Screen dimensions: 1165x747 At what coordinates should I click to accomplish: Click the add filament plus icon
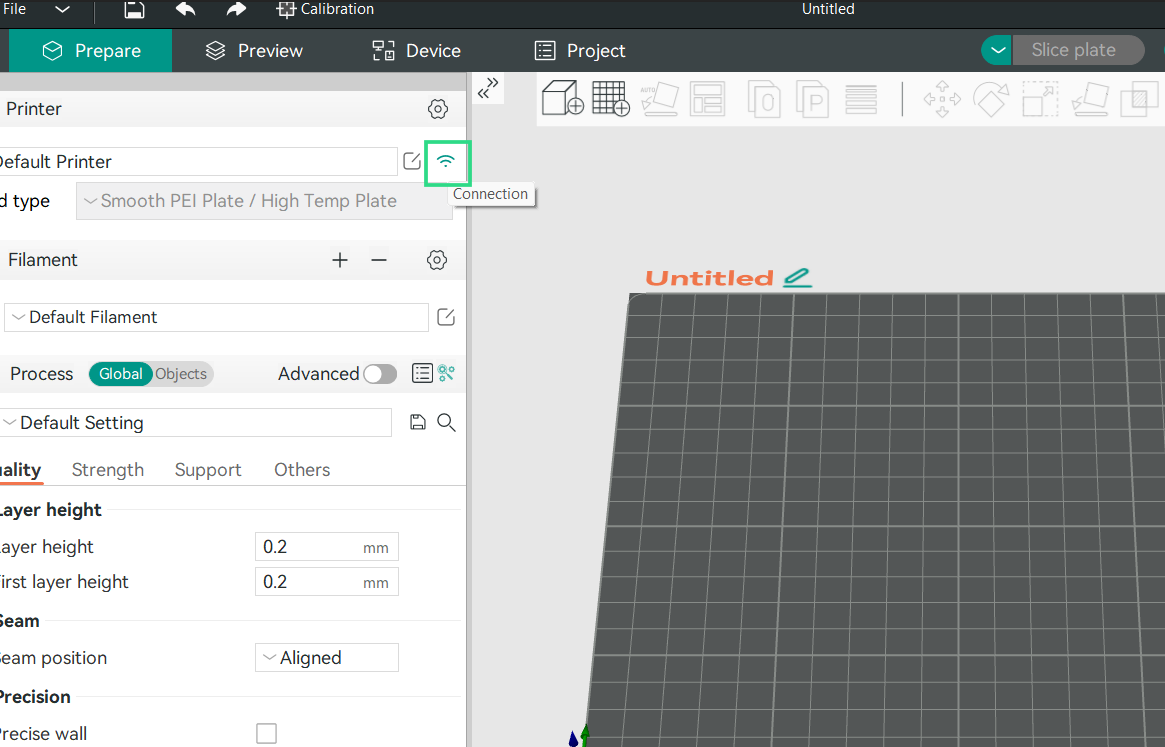[340, 260]
